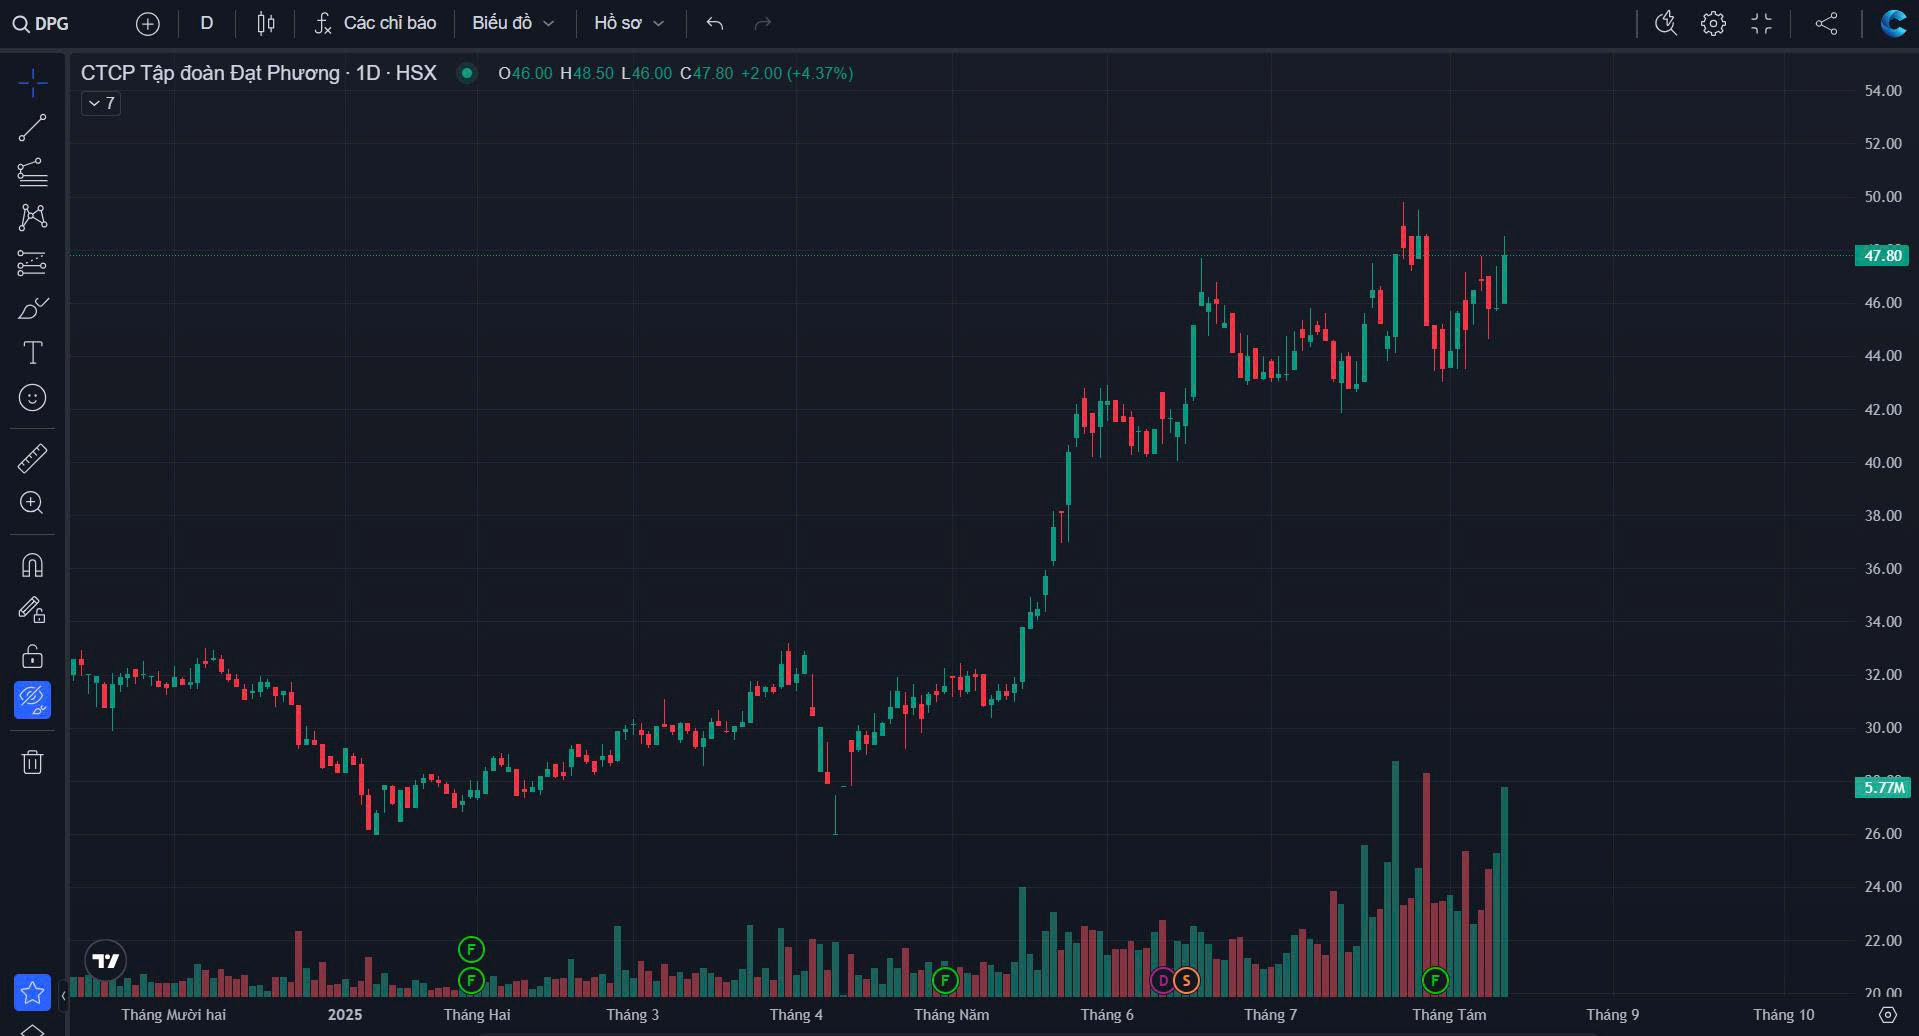This screenshot has width=1919, height=1036.
Task: Toggle magnet mode for drawings
Action: tap(32, 566)
